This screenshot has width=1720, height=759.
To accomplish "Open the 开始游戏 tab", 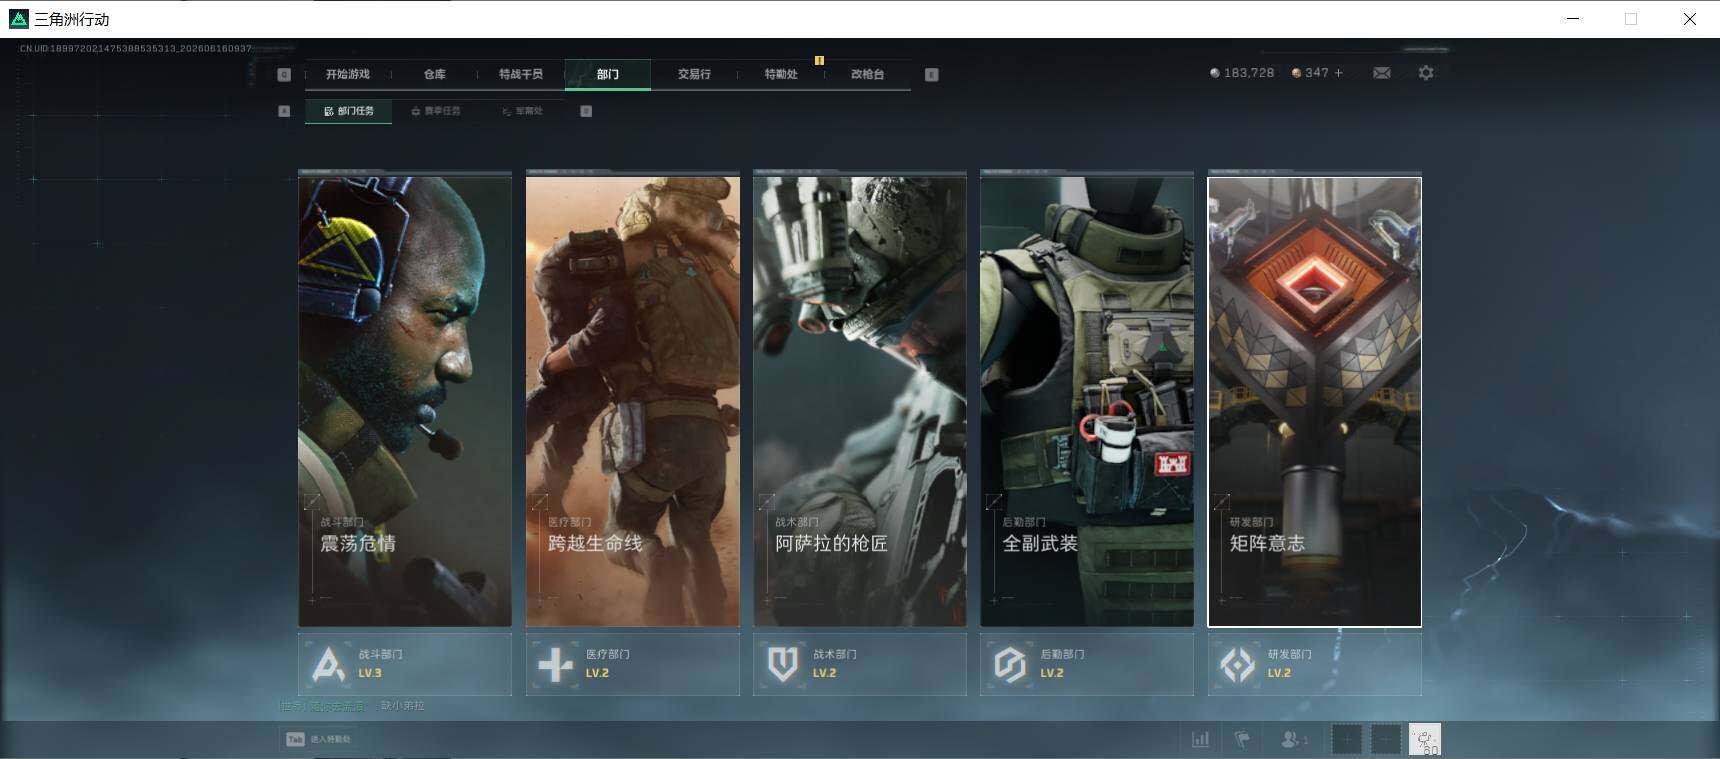I will point(347,74).
